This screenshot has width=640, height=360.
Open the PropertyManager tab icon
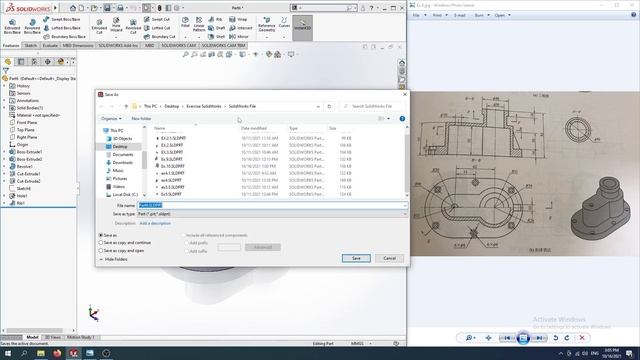coord(21,62)
